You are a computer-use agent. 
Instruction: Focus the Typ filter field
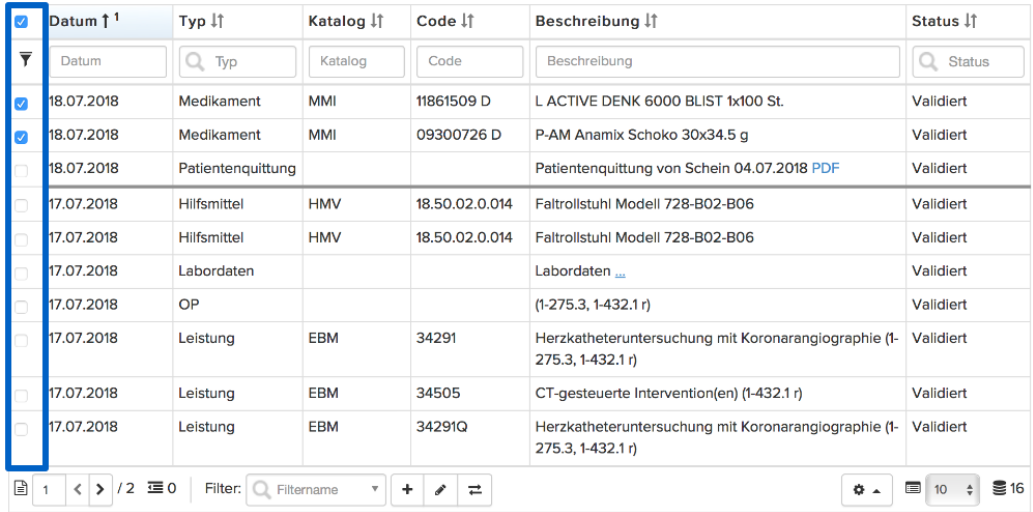click(237, 61)
